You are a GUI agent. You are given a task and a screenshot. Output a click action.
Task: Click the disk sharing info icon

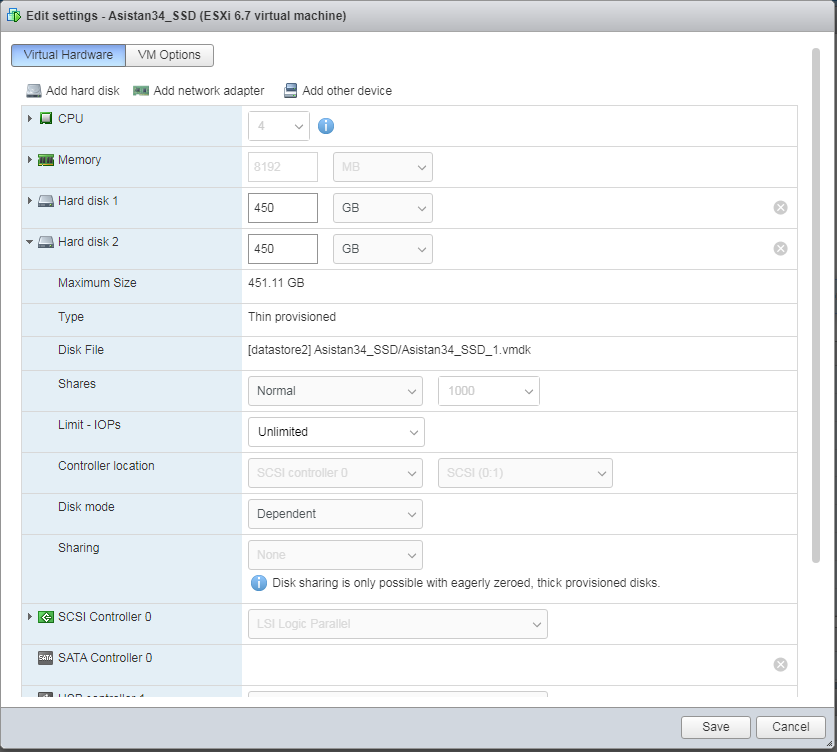pos(258,582)
